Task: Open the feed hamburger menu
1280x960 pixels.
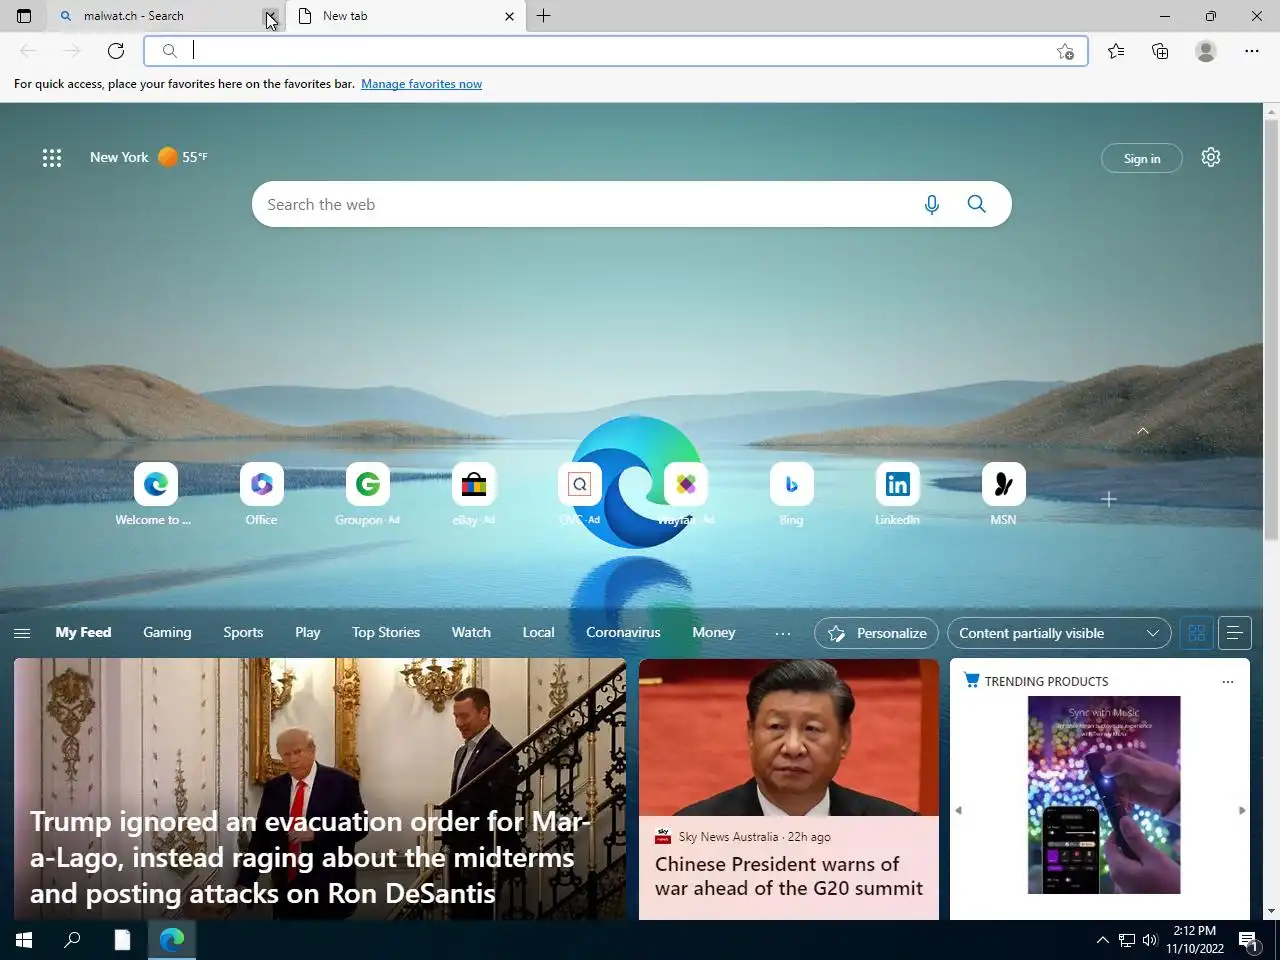Action: pos(22,633)
